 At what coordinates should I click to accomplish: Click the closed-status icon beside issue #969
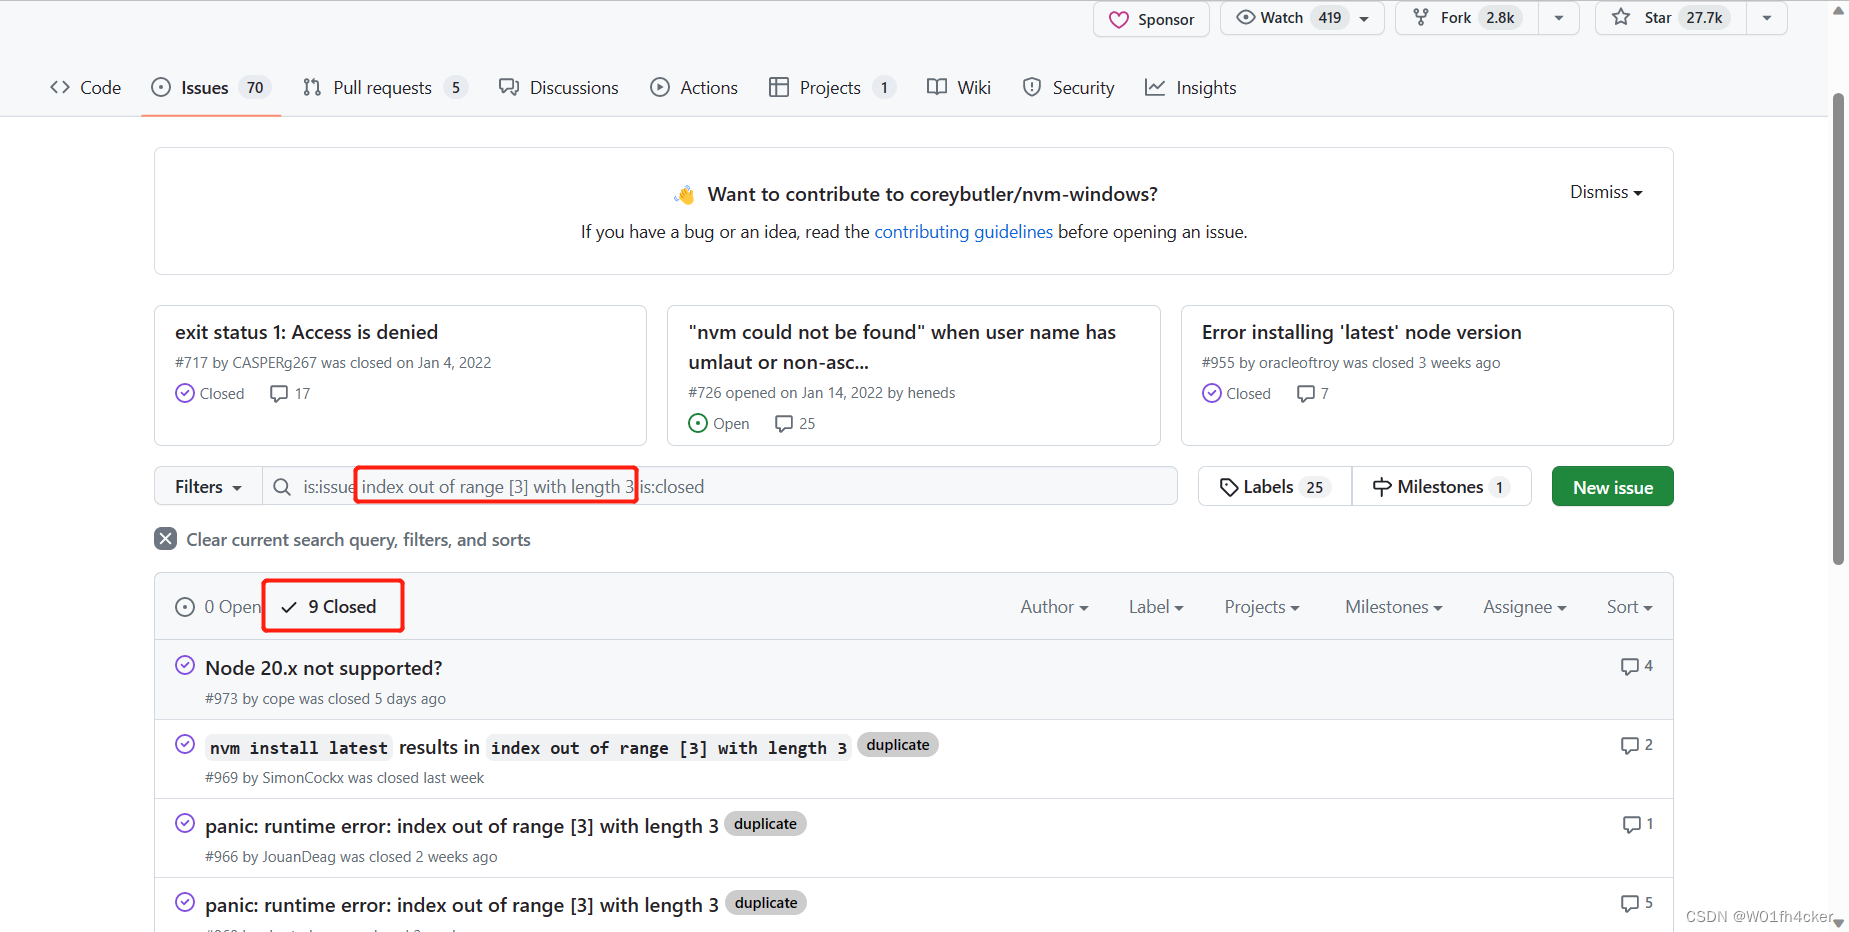tap(185, 744)
